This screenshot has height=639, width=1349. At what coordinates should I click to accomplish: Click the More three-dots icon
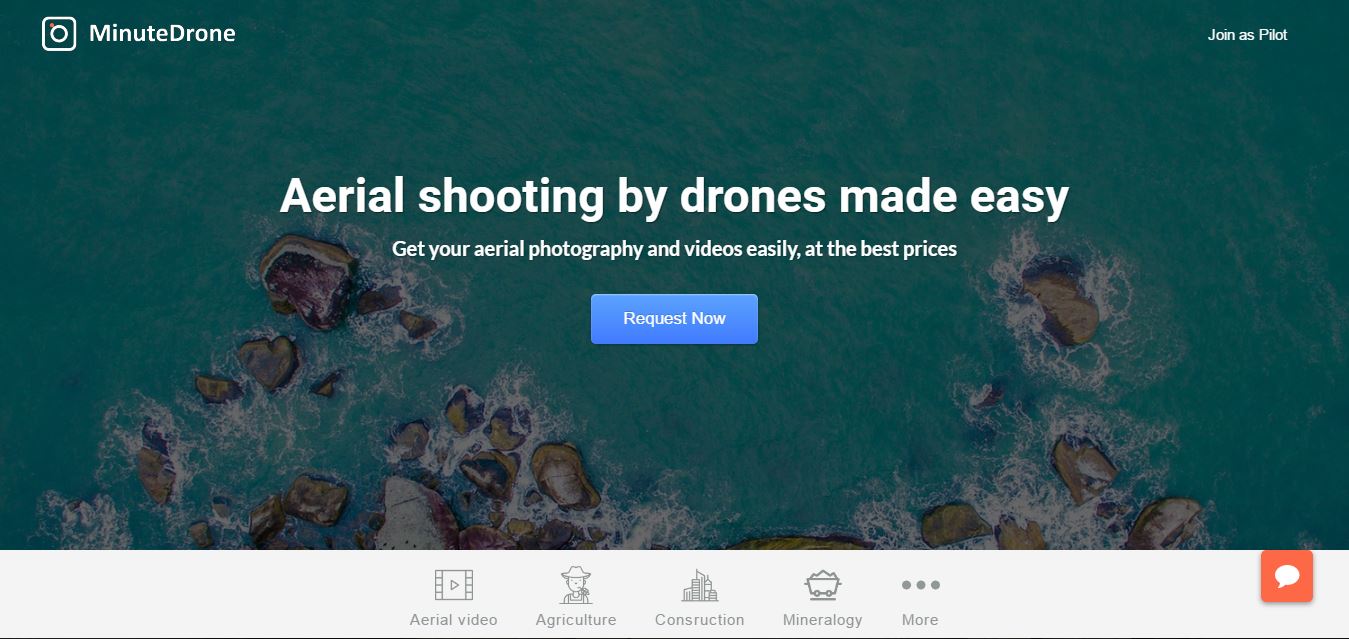pos(920,585)
